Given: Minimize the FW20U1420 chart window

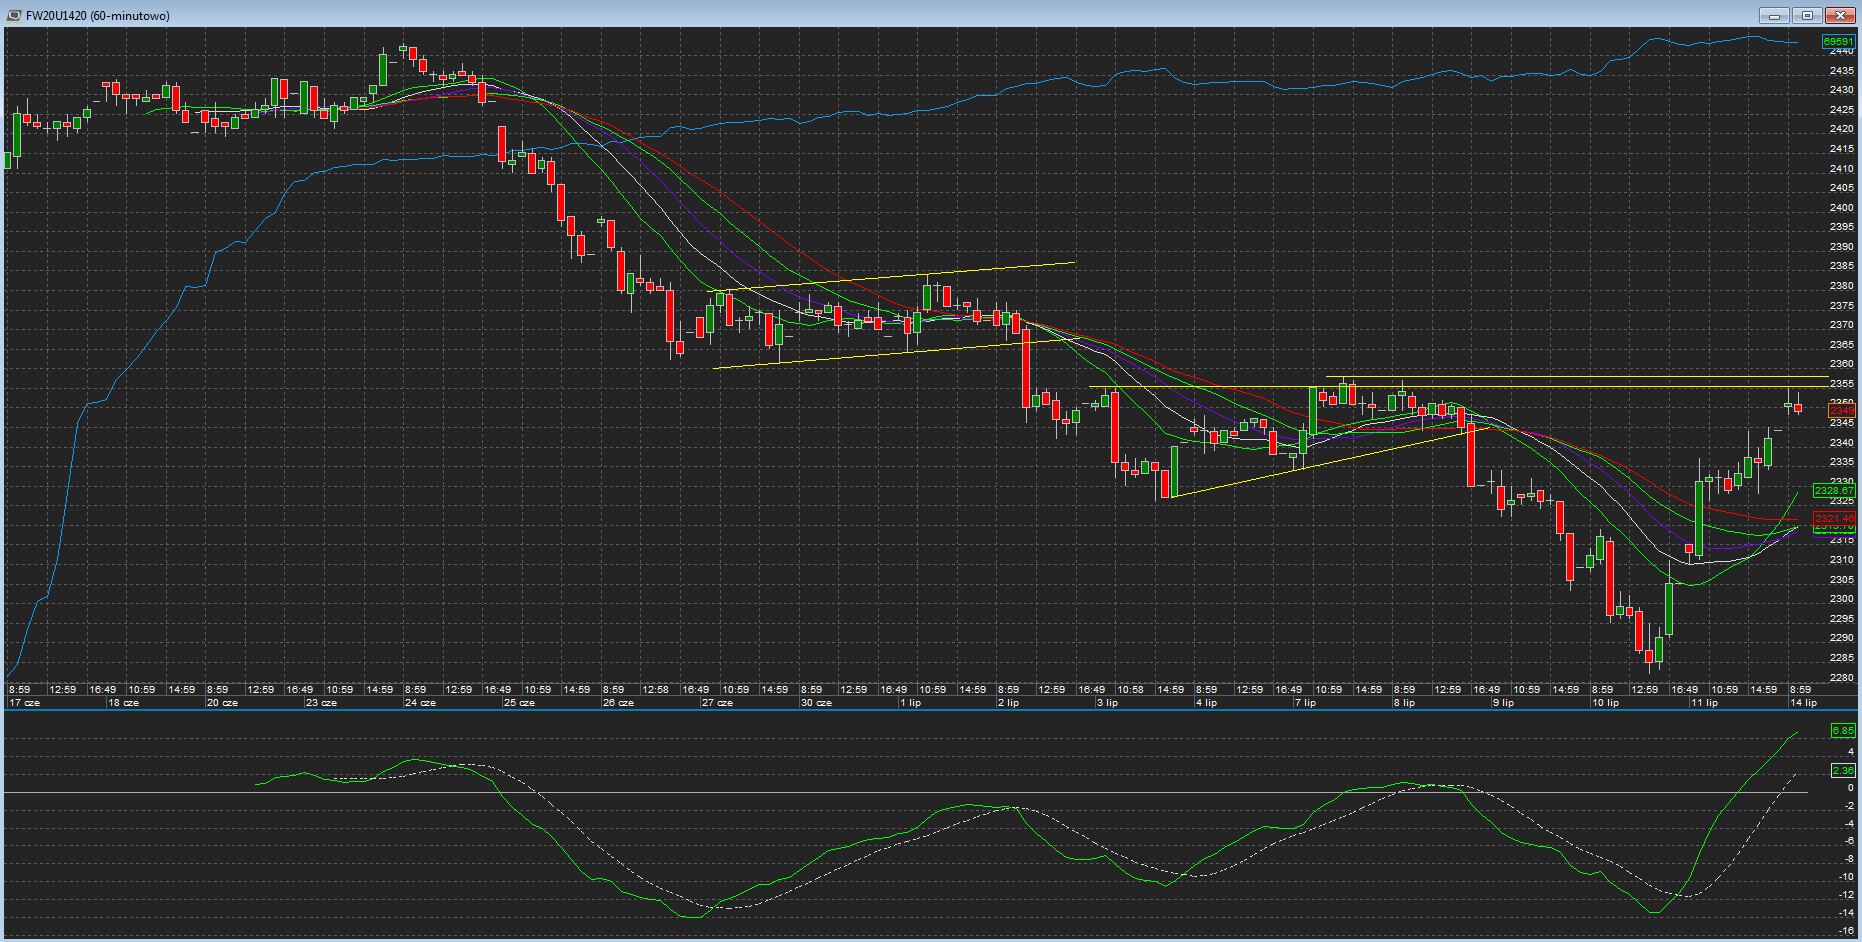Looking at the screenshot, I should pyautogui.click(x=1776, y=15).
